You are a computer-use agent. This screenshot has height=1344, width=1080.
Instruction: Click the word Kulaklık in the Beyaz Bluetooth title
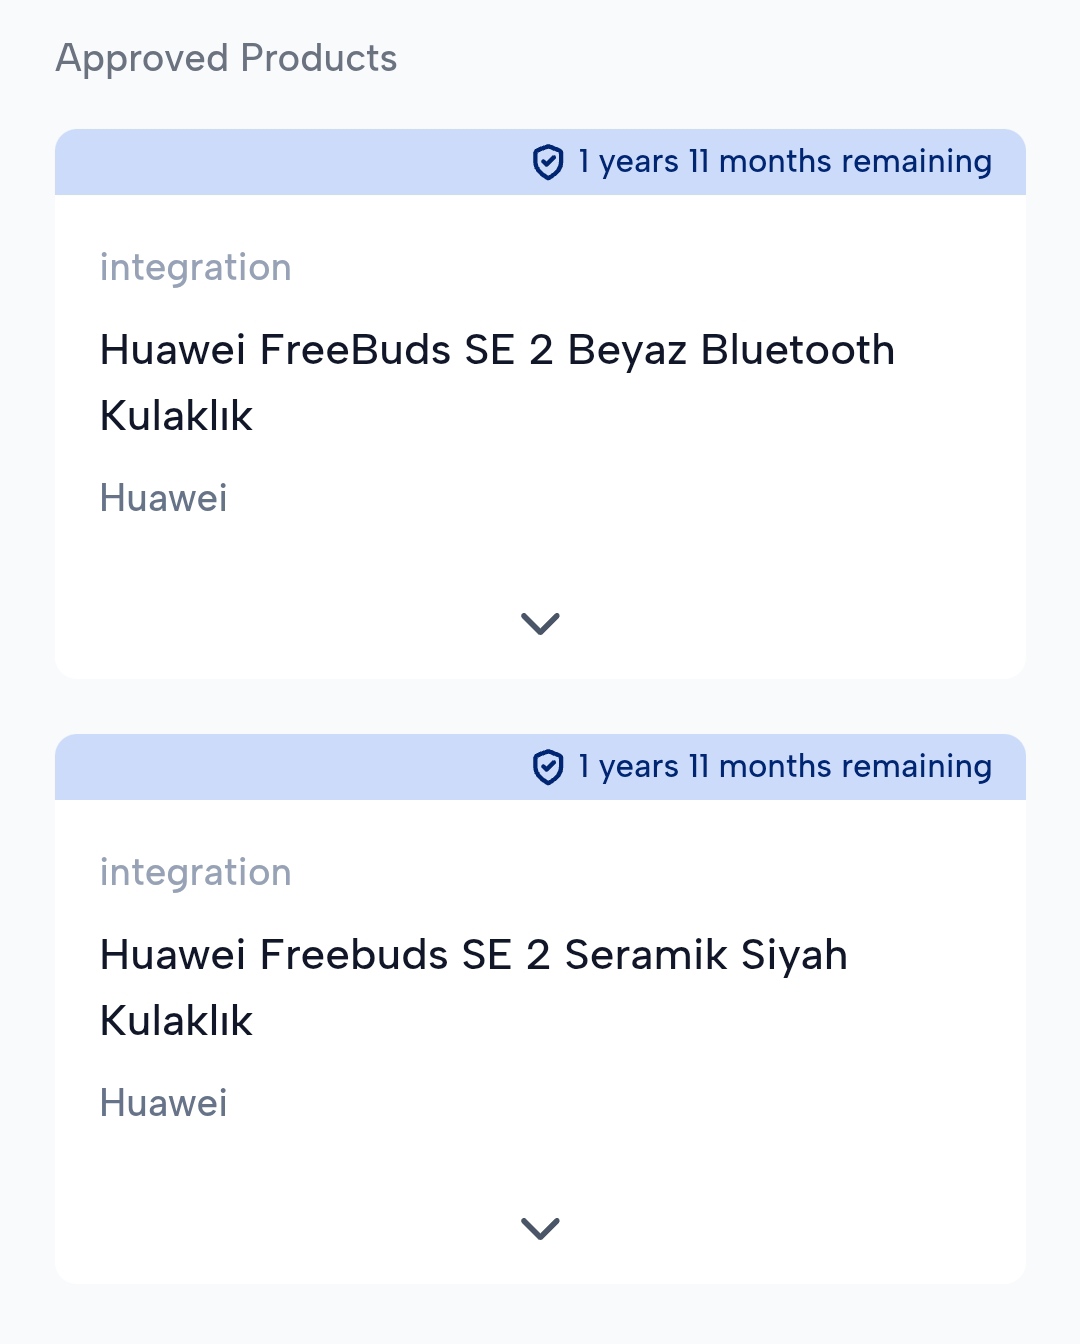coord(176,416)
